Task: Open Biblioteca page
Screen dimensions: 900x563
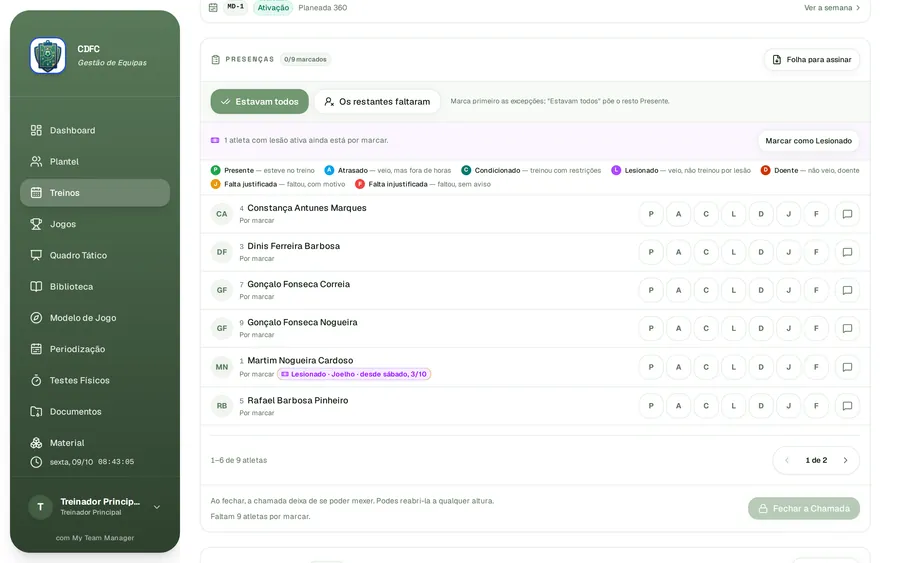Action: click(95, 286)
